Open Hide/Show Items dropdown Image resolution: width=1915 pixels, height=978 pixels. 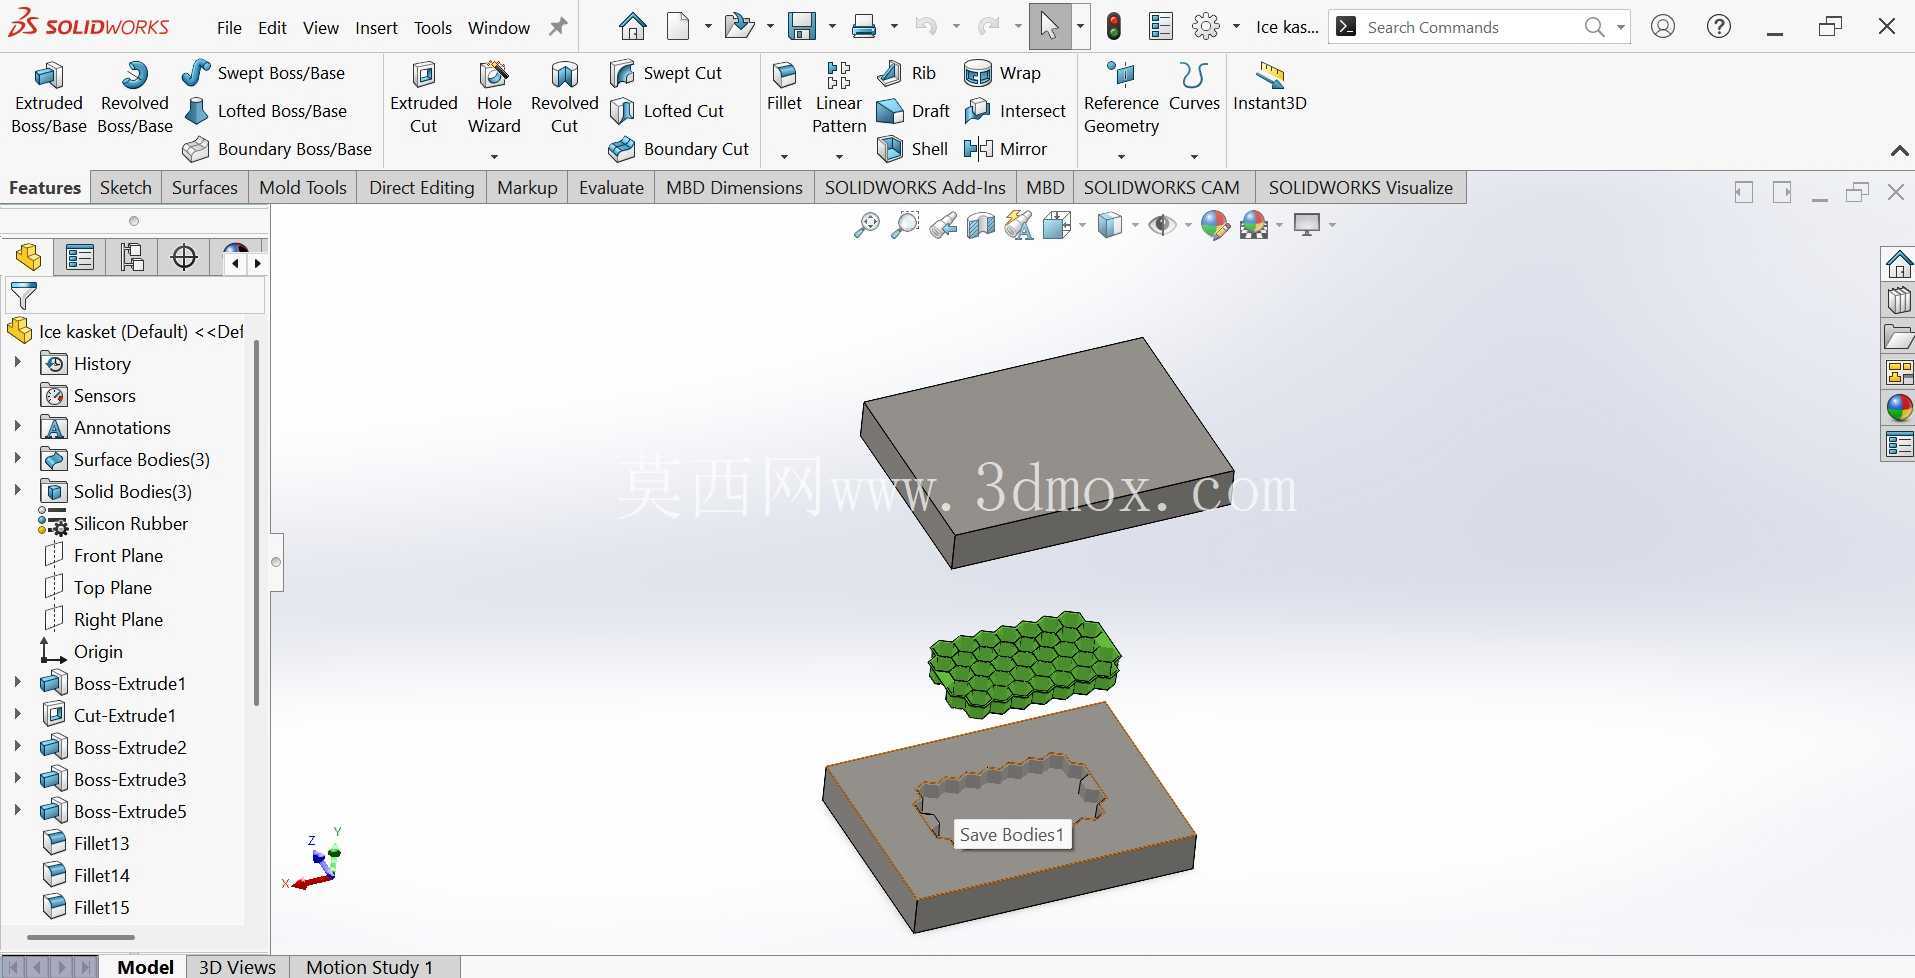[x=1188, y=225]
